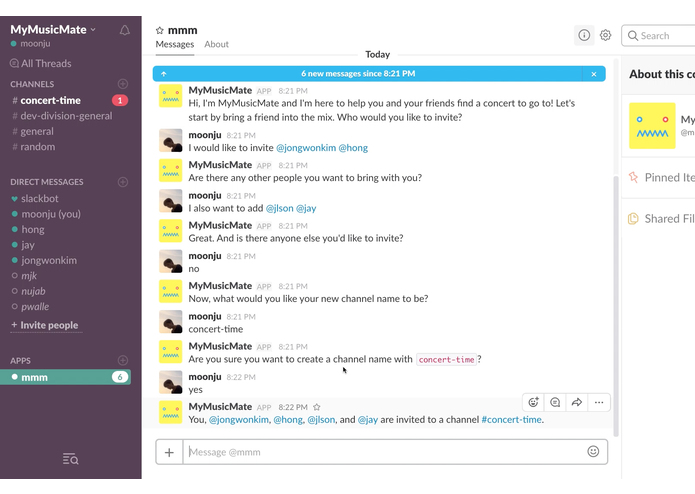Open emoji picker in message box
This screenshot has height=494, width=695.
pyautogui.click(x=593, y=451)
